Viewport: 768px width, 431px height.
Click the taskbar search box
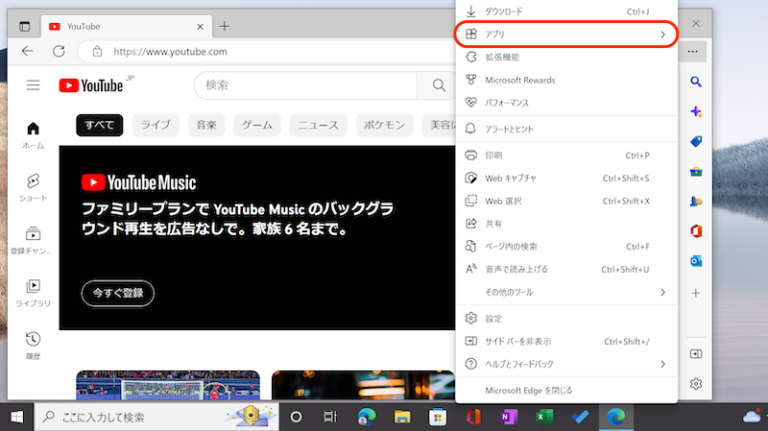click(157, 417)
